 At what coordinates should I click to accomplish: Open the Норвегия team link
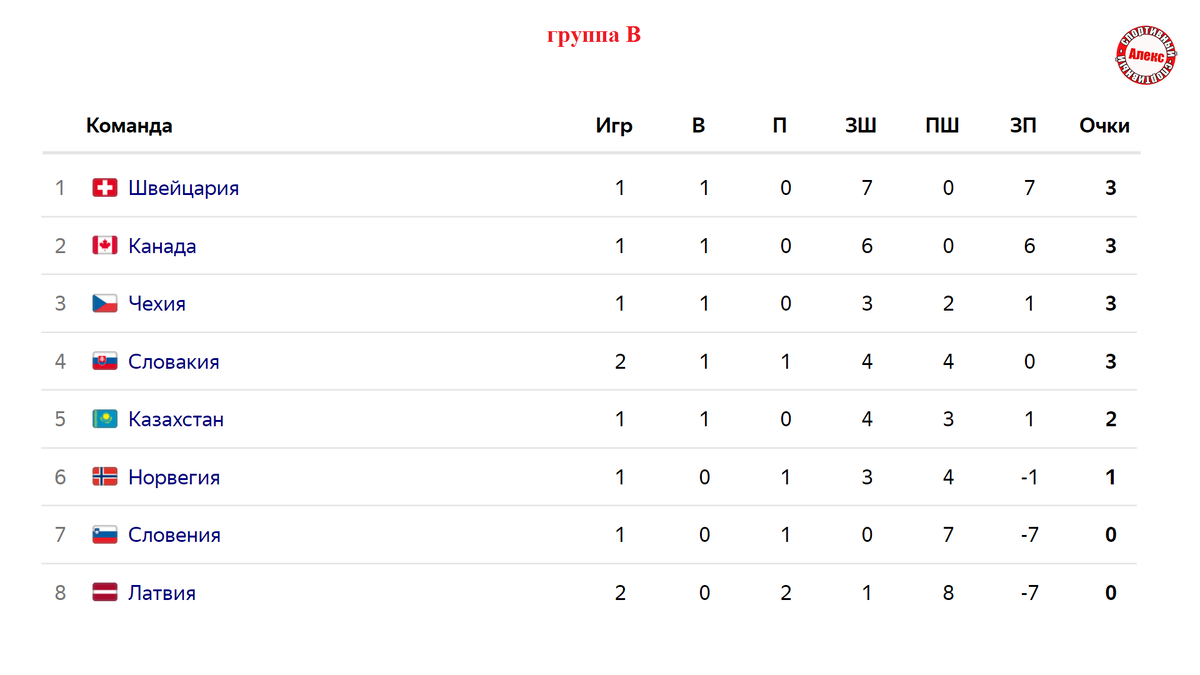pos(174,478)
